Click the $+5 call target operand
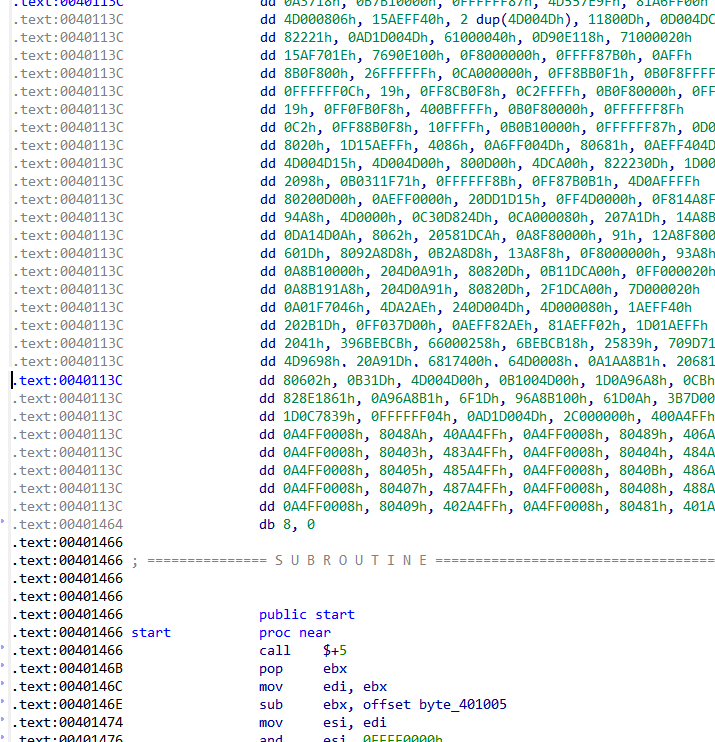The height and width of the screenshot is (742, 715). point(335,651)
